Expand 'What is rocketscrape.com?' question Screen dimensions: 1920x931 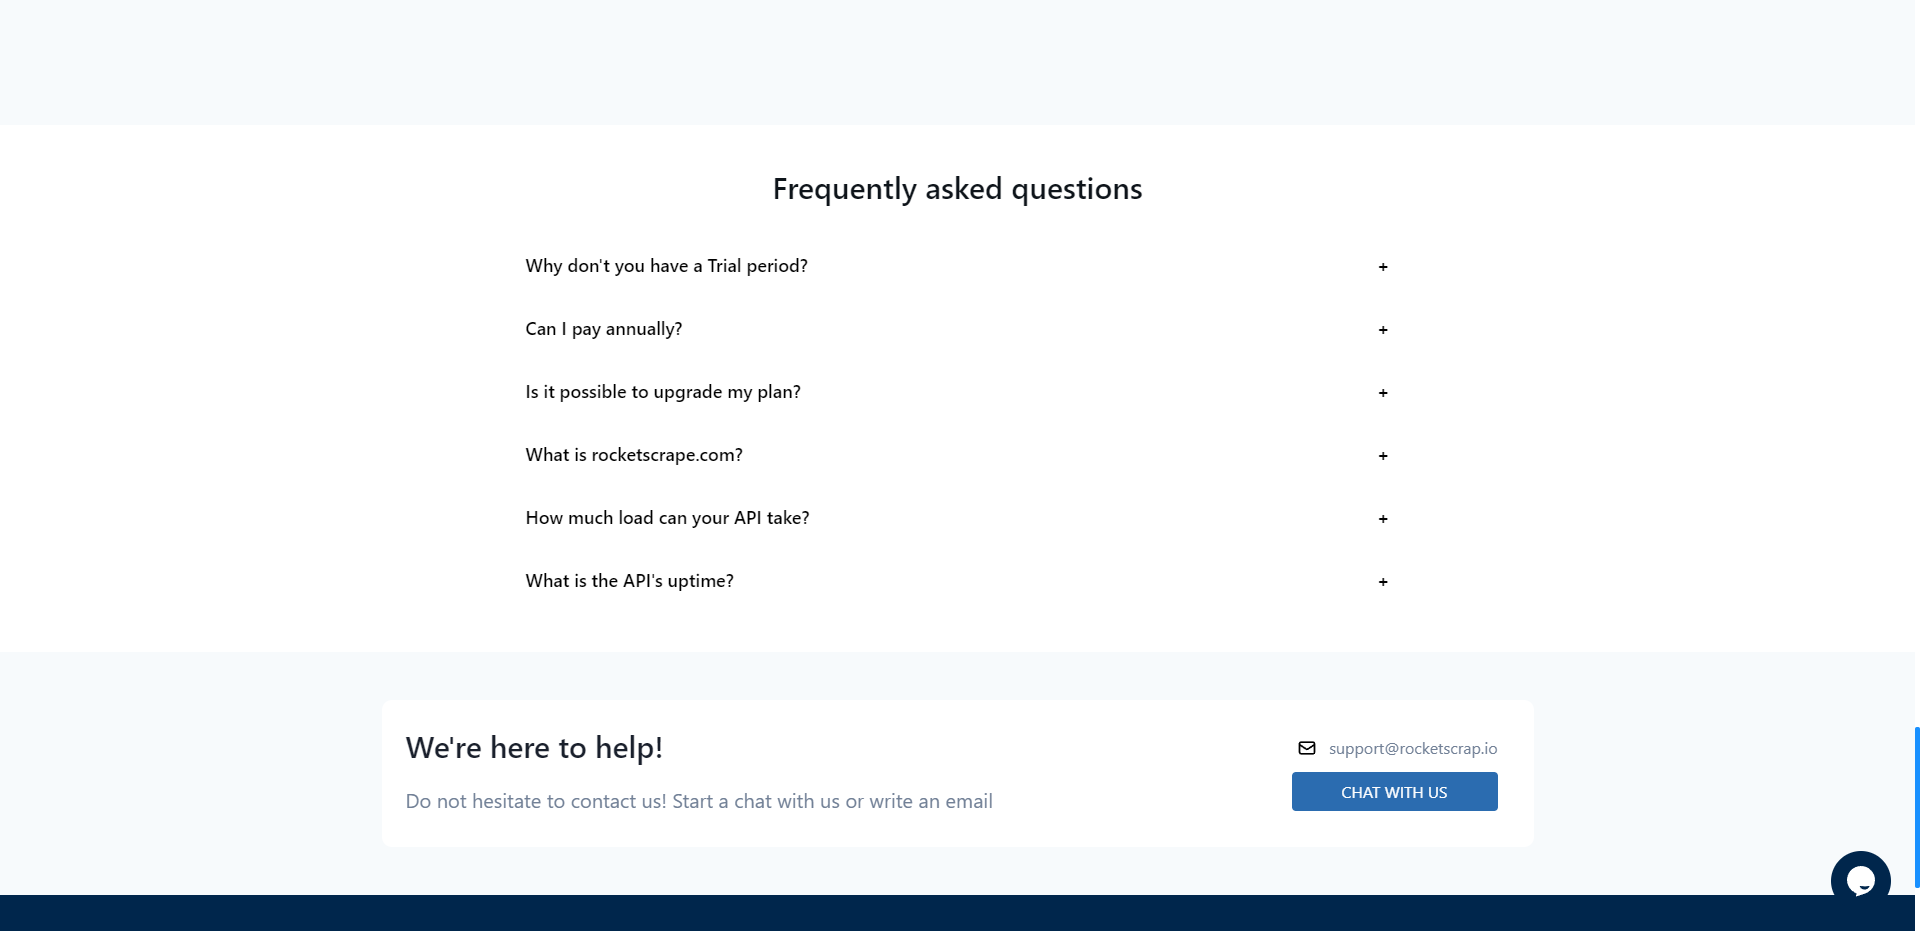(957, 455)
